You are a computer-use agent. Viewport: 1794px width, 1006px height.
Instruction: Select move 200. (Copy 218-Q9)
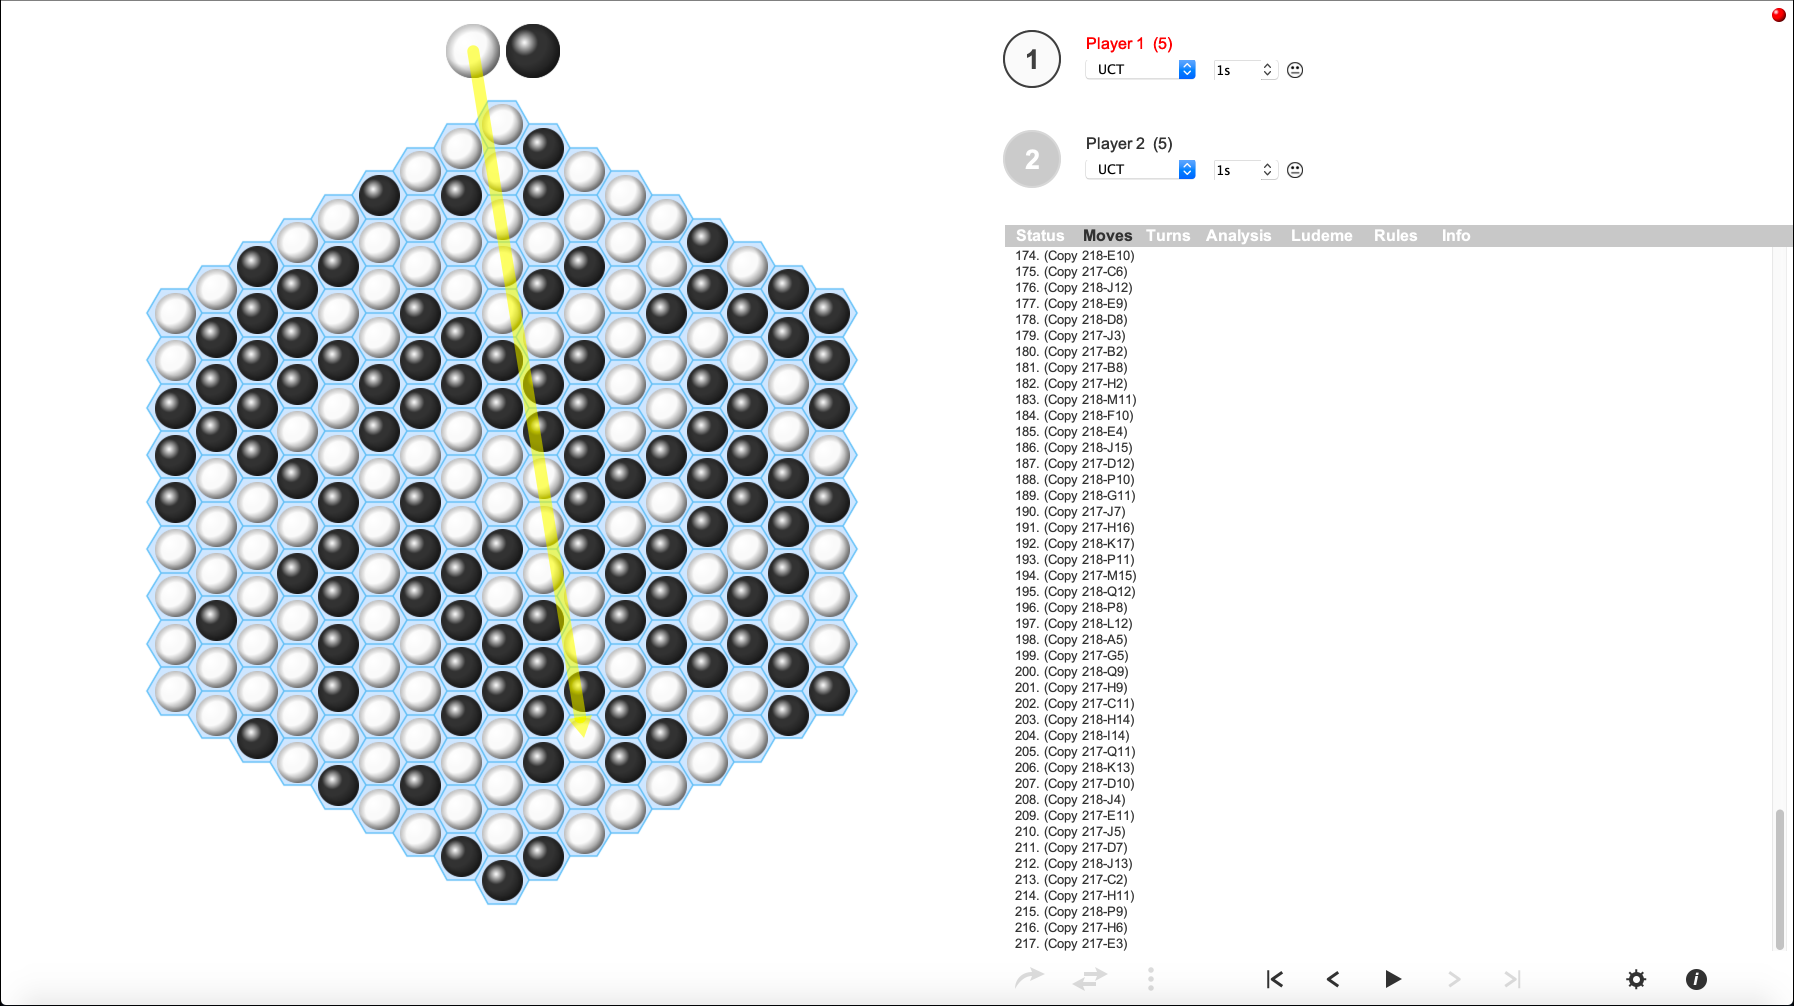pos(1071,672)
